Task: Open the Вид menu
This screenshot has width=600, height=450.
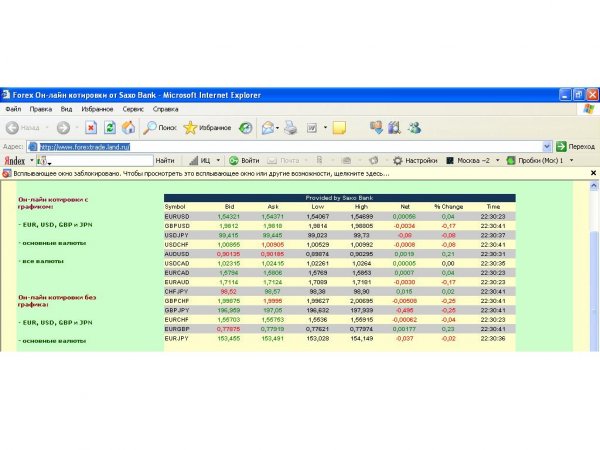Action: [x=66, y=109]
